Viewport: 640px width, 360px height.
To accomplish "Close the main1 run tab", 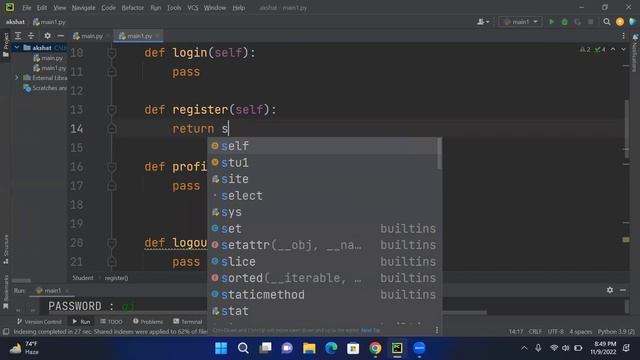I will [x=67, y=291].
